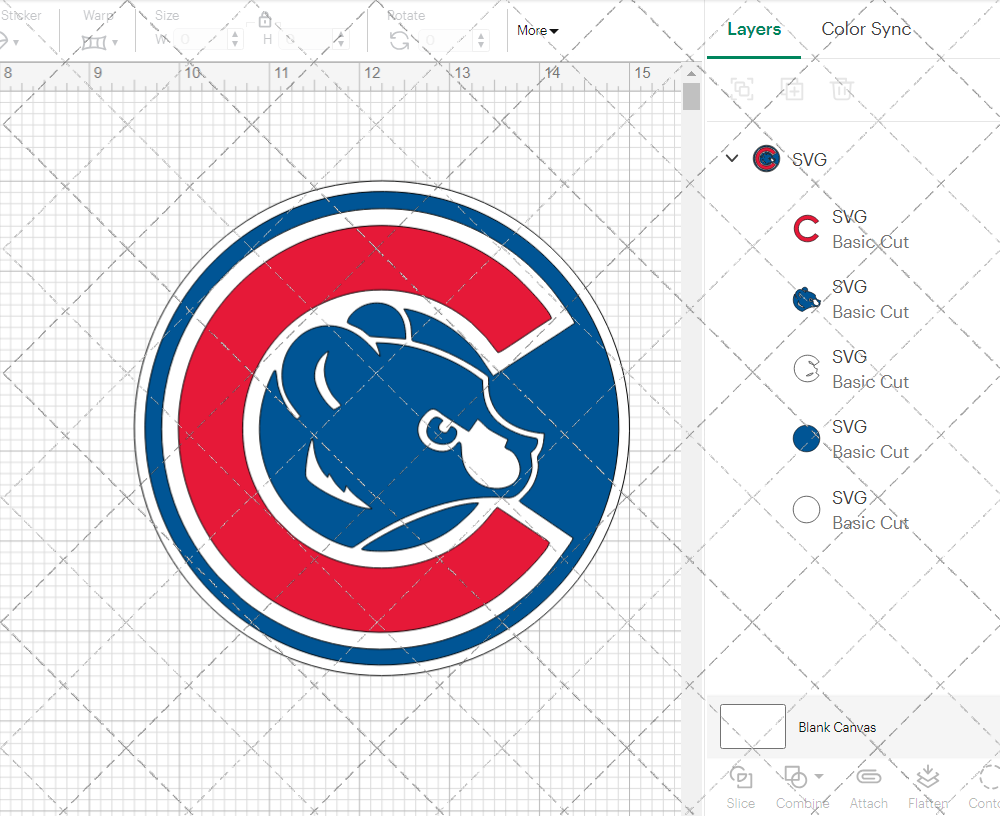1000x816 pixels.
Task: Click the Height stepper arrows
Action: click(341, 40)
